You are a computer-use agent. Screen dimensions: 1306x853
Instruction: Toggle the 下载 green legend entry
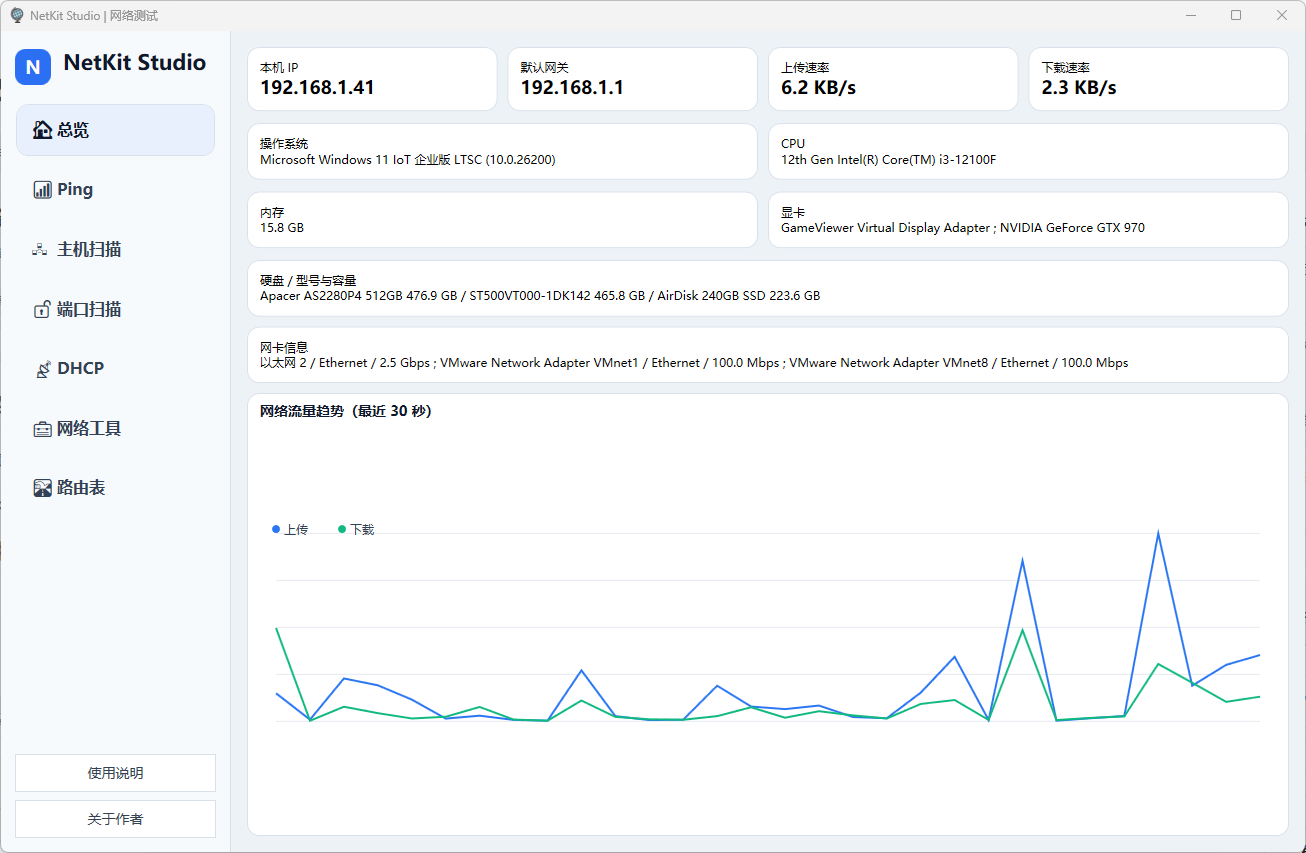(x=356, y=529)
